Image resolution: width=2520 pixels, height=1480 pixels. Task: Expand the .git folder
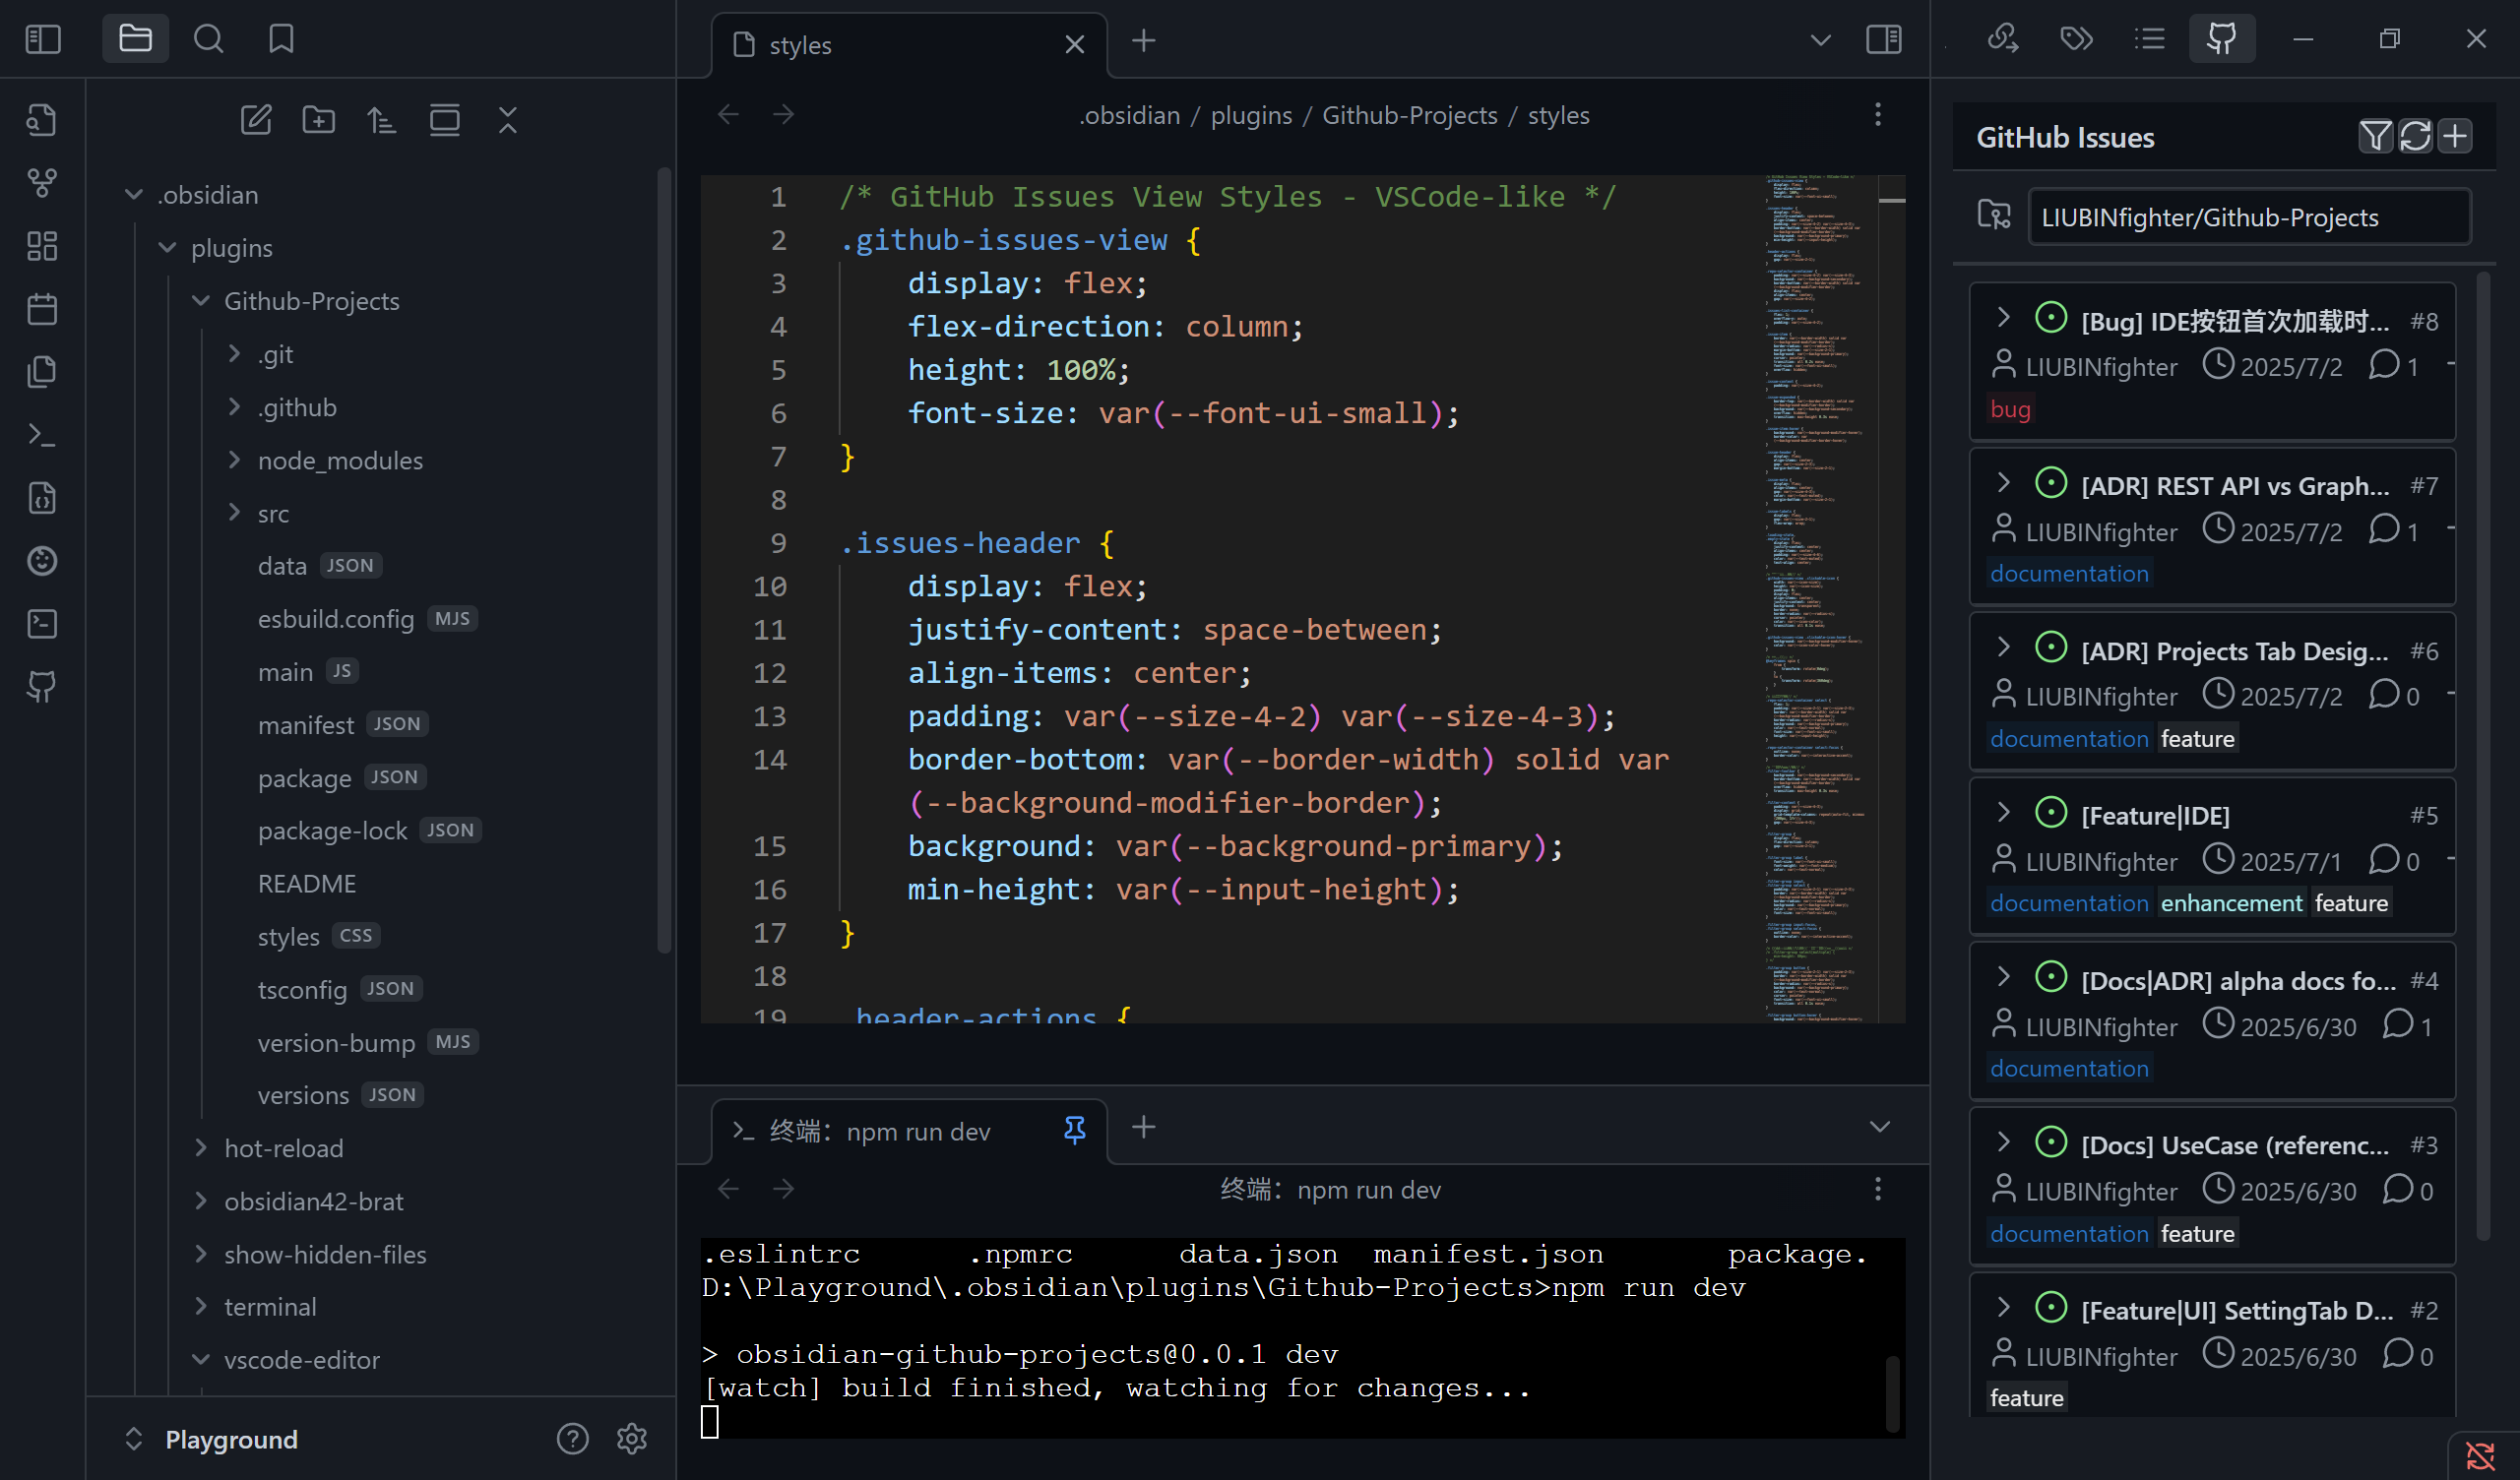click(234, 354)
